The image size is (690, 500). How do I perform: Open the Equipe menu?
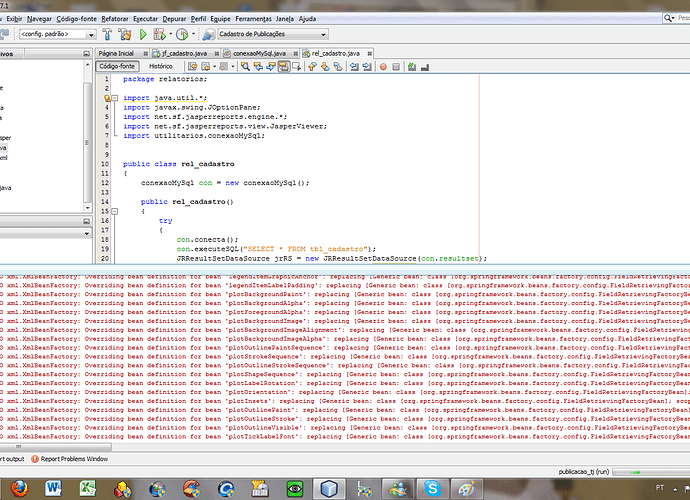coord(220,18)
